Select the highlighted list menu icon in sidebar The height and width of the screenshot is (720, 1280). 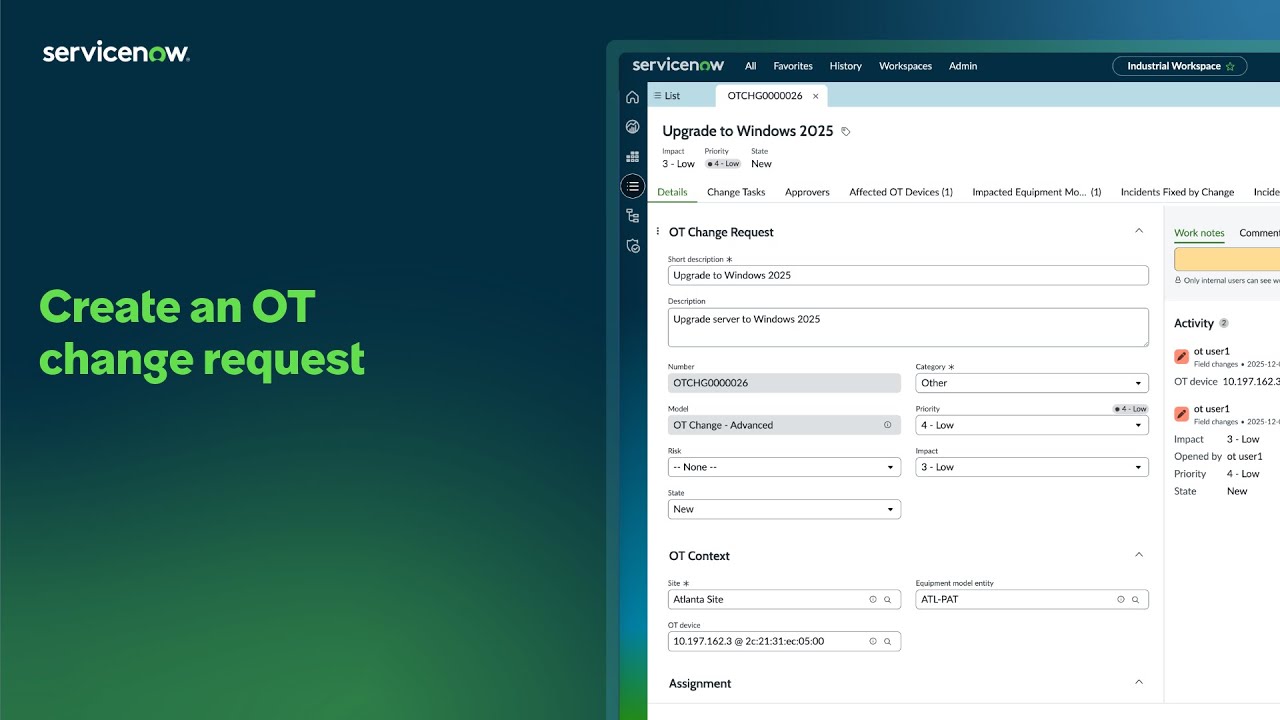[x=632, y=186]
